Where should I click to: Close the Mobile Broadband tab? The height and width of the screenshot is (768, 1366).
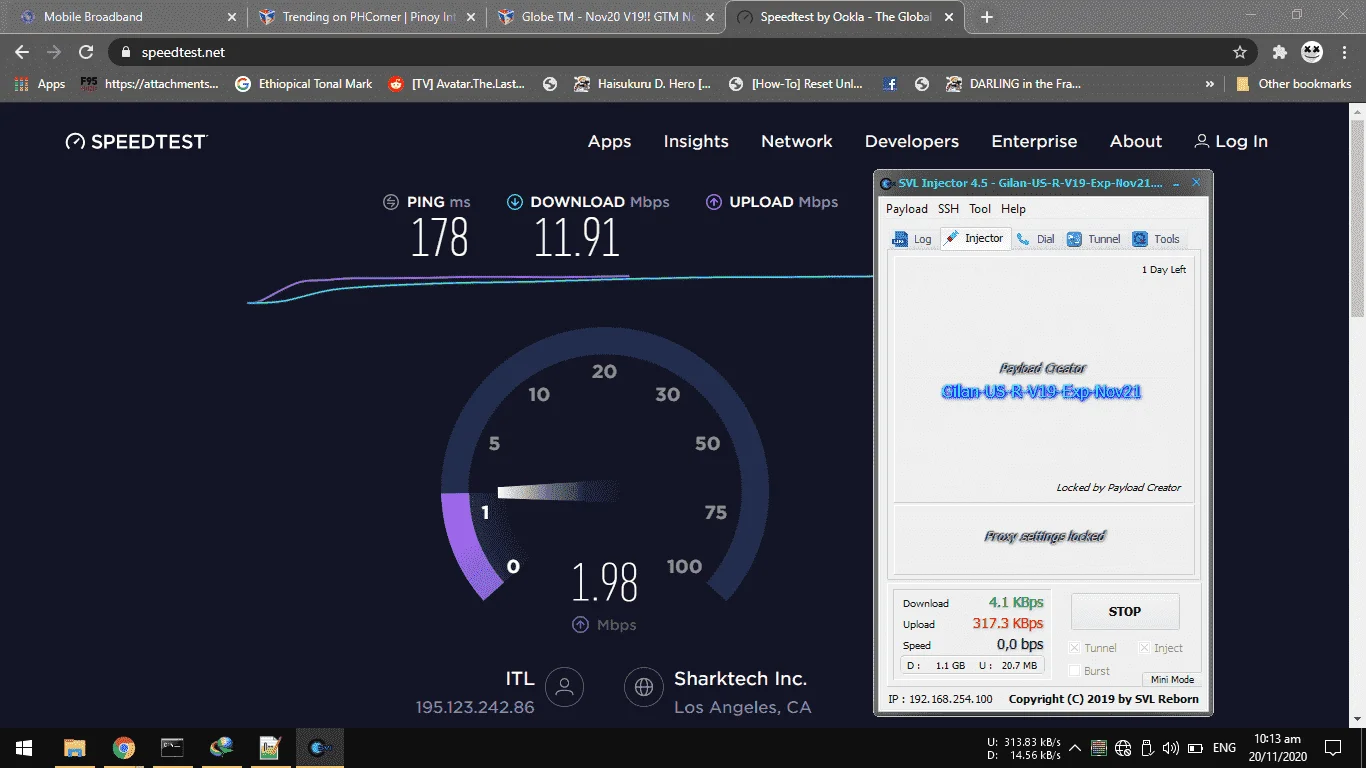pos(232,17)
